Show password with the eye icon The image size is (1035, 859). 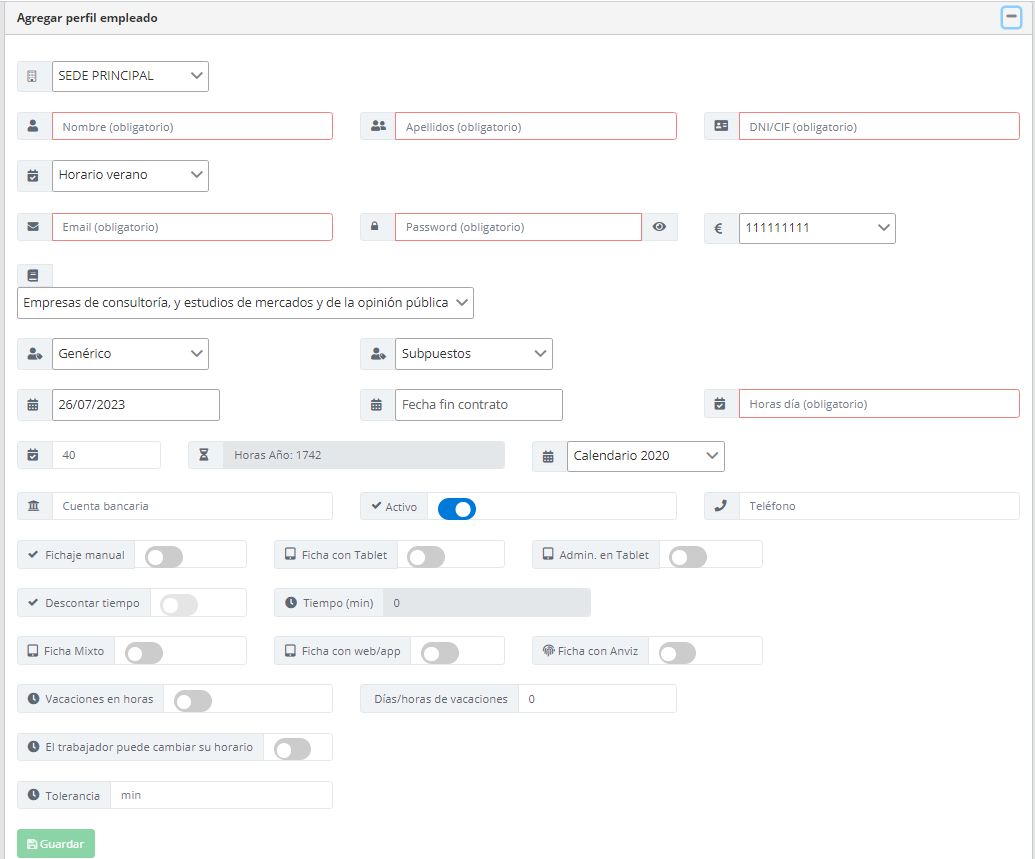click(x=659, y=227)
